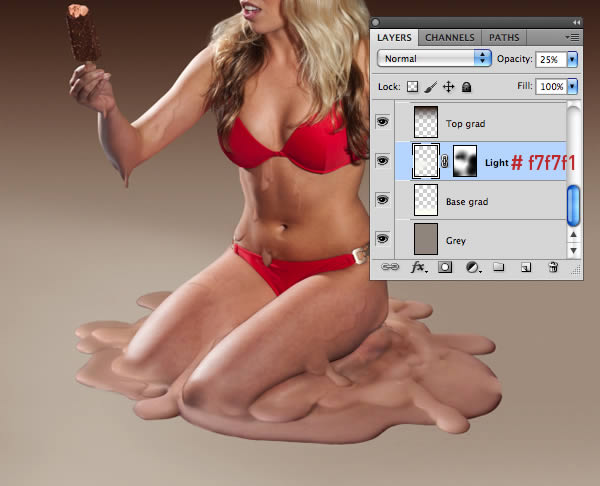The image size is (600, 486).
Task: Switch to the Paths tab
Action: pos(504,38)
